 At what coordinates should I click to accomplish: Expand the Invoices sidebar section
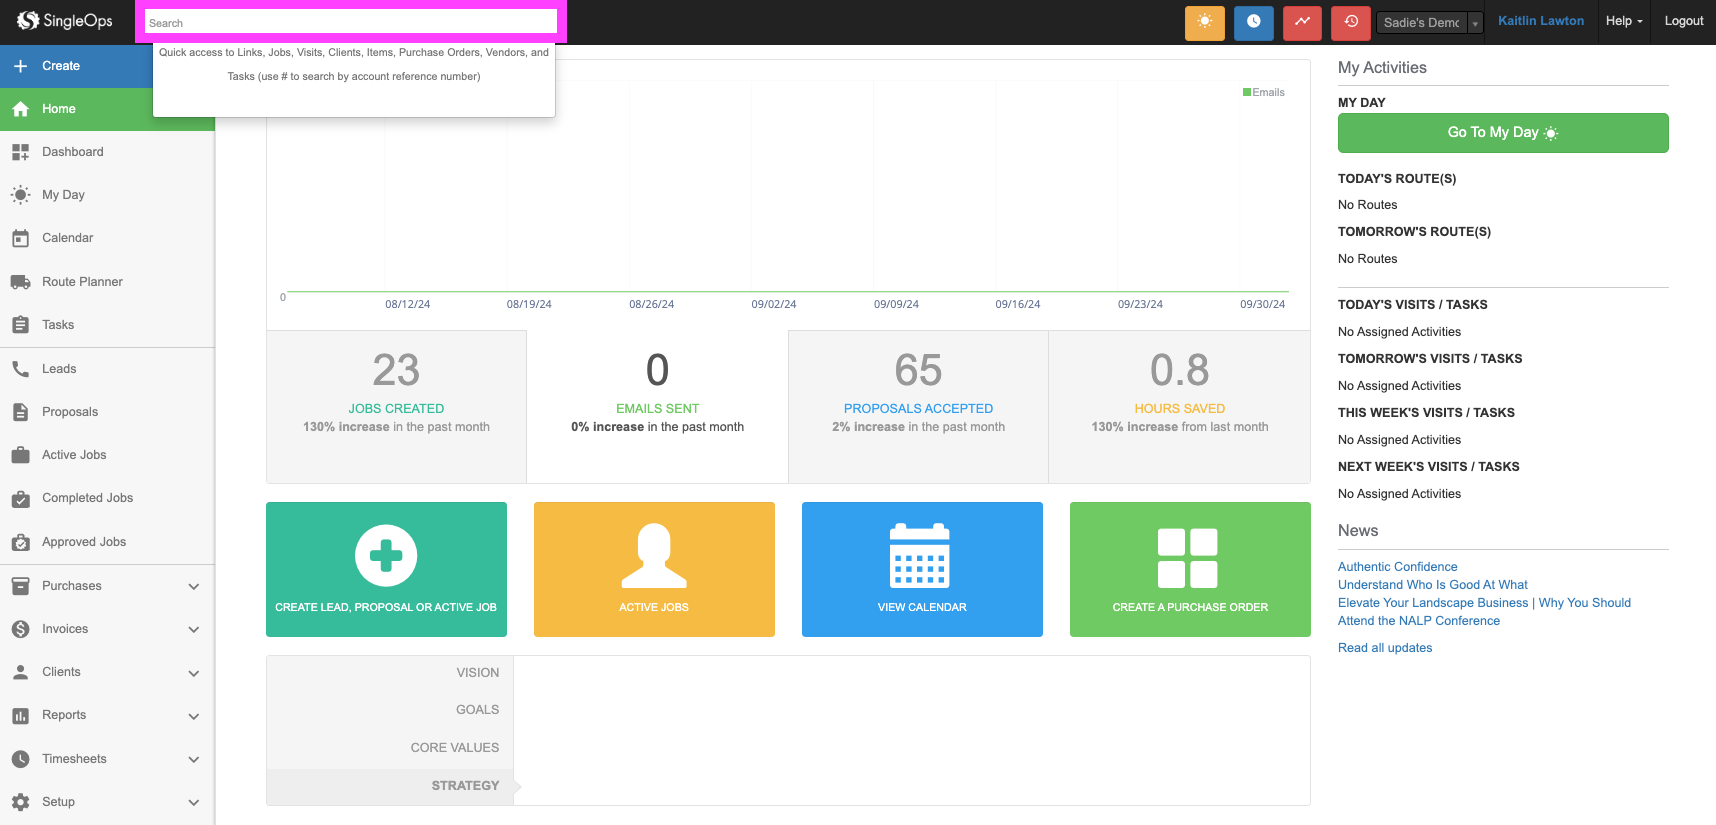pos(107,629)
